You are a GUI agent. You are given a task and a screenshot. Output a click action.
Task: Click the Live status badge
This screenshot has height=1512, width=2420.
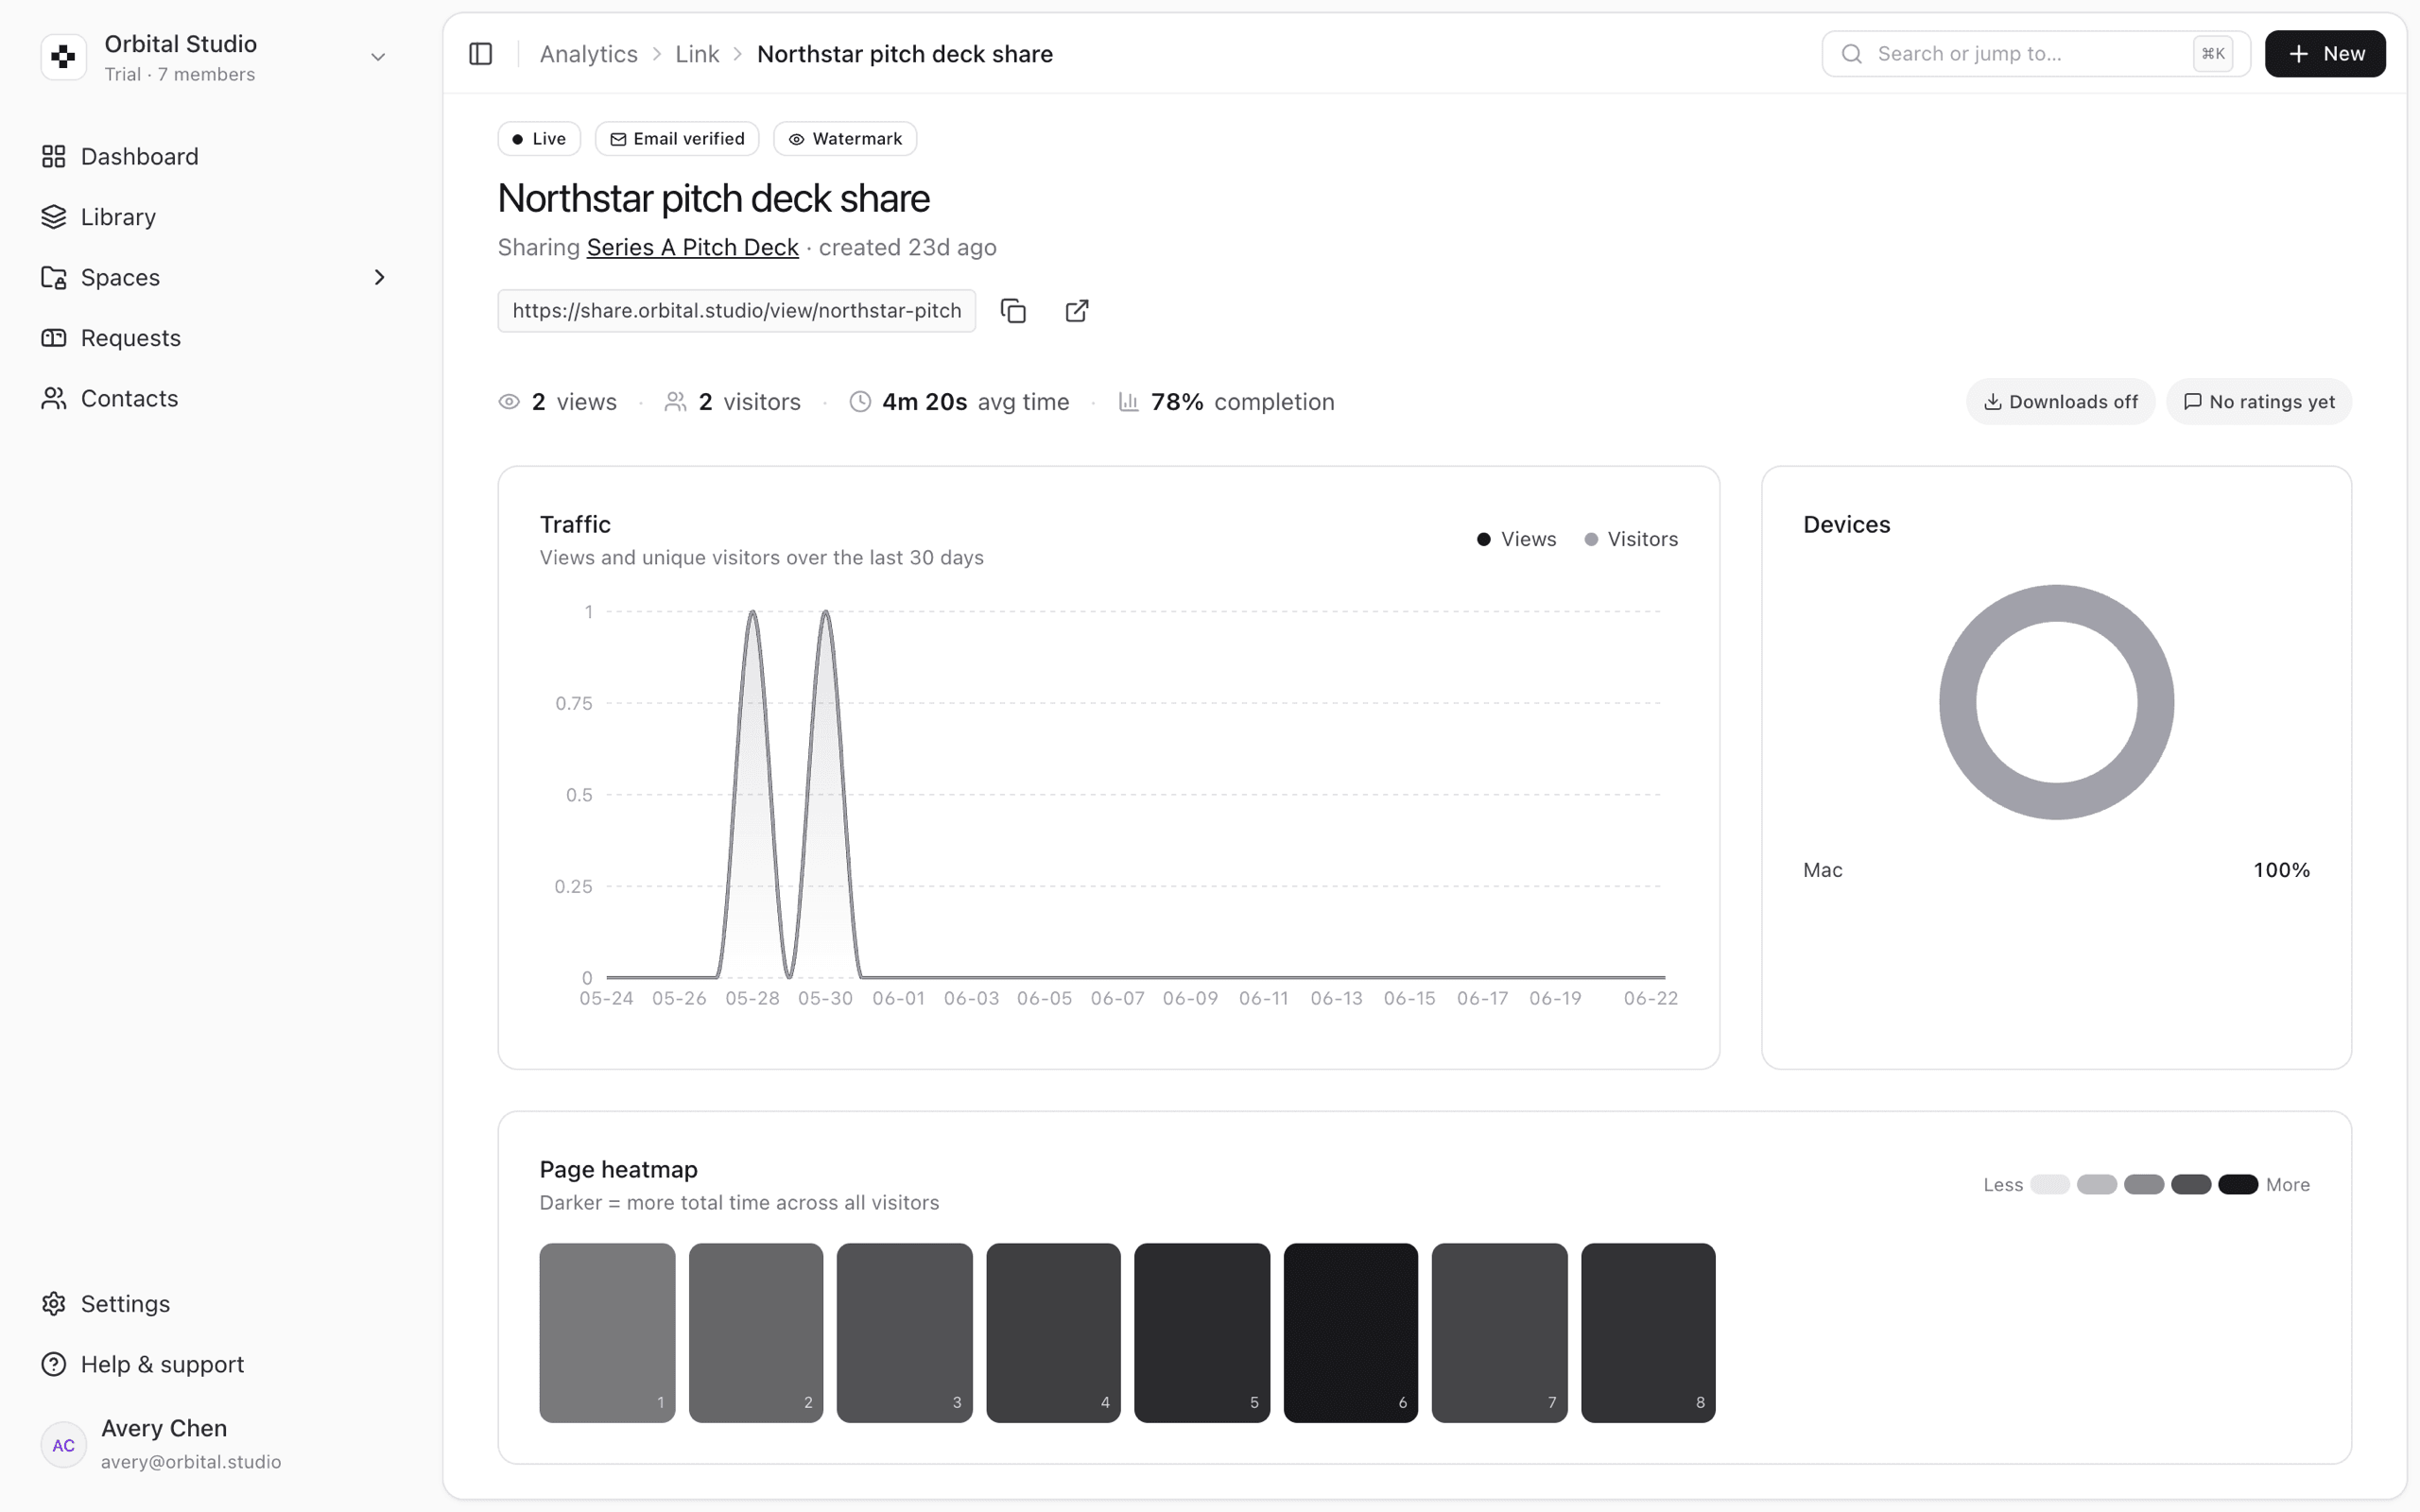tap(539, 139)
